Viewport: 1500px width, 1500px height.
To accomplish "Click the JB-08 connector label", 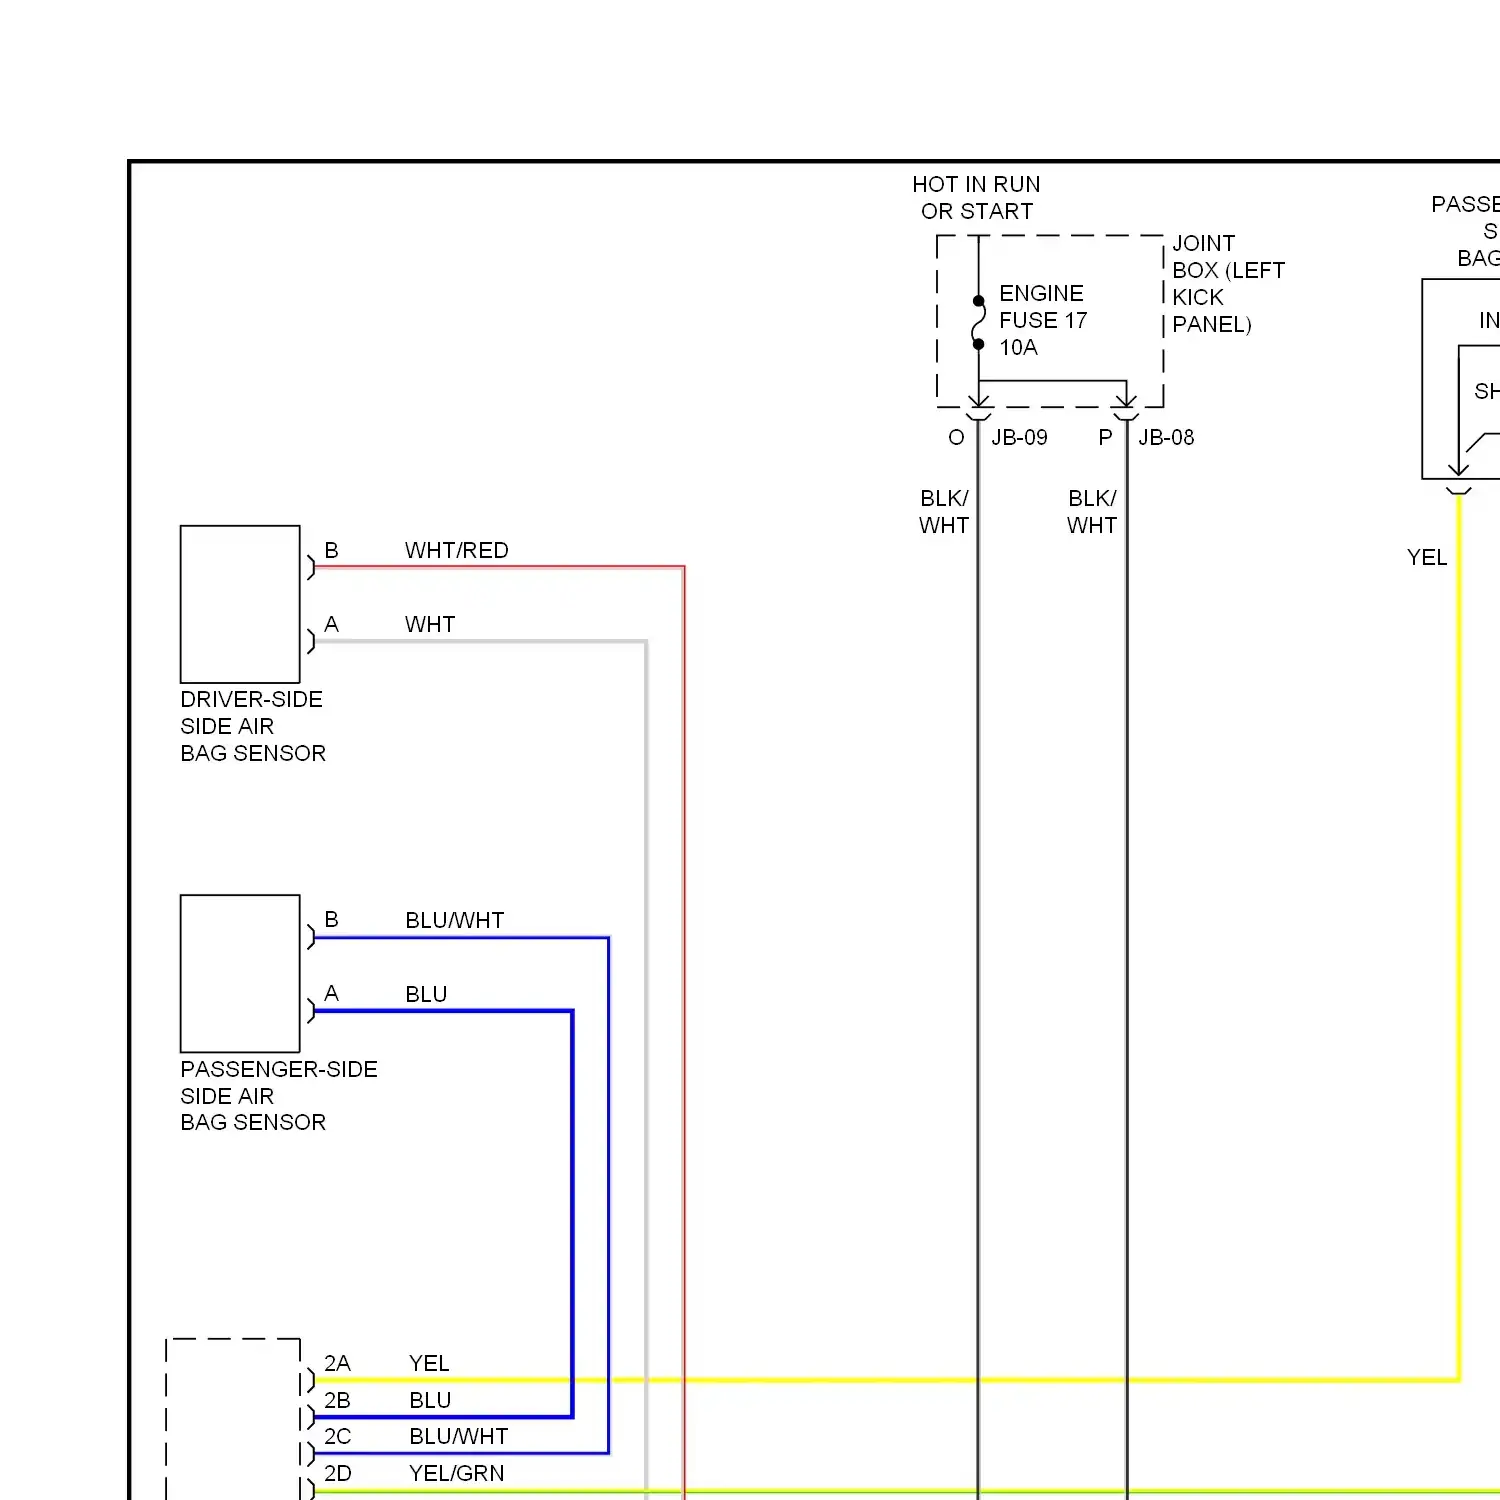I will coord(1166,438).
